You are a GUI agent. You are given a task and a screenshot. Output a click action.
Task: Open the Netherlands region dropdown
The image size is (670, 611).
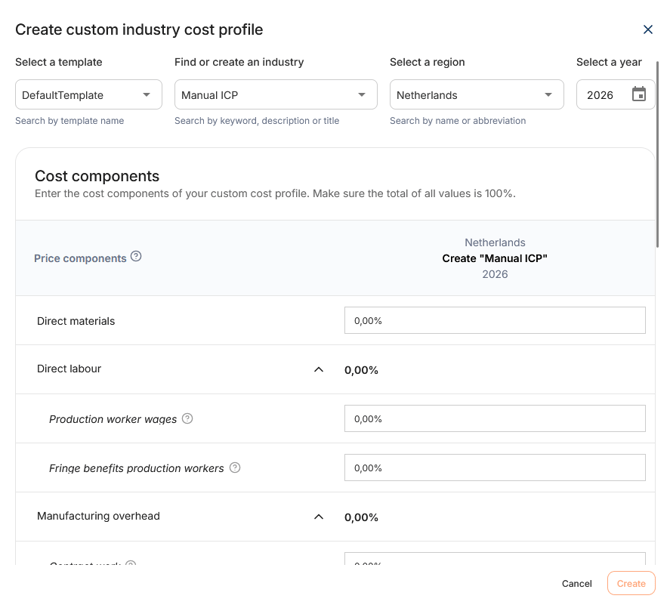(x=476, y=94)
